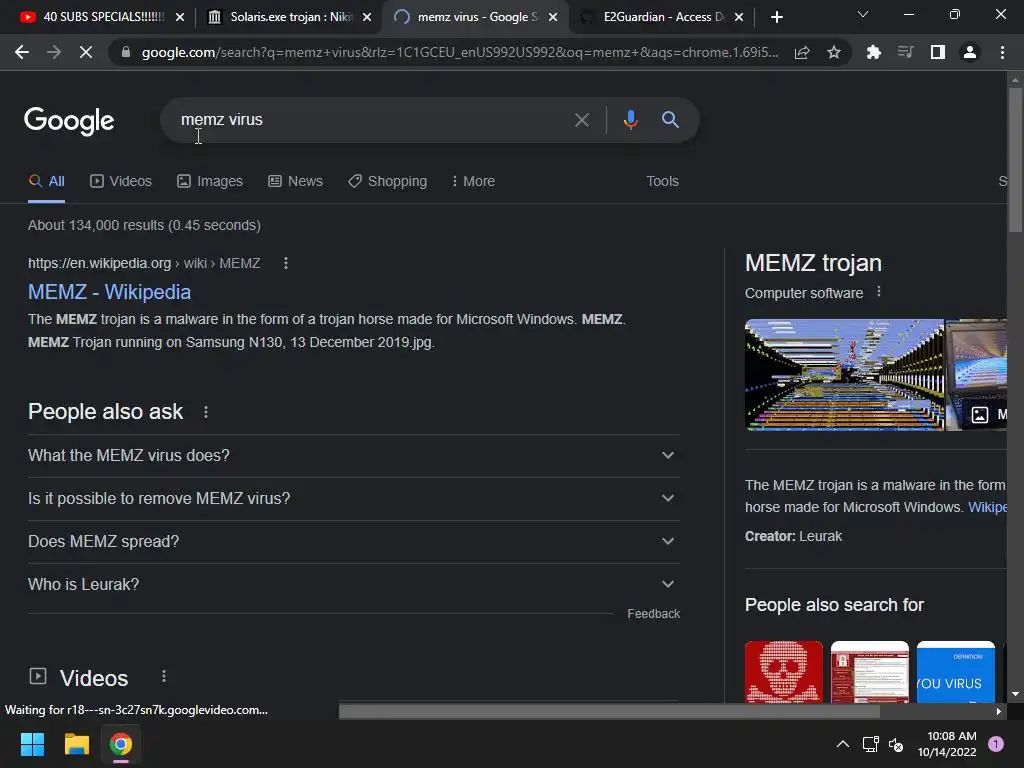Open the tab search dropdown chevron

click(x=863, y=14)
